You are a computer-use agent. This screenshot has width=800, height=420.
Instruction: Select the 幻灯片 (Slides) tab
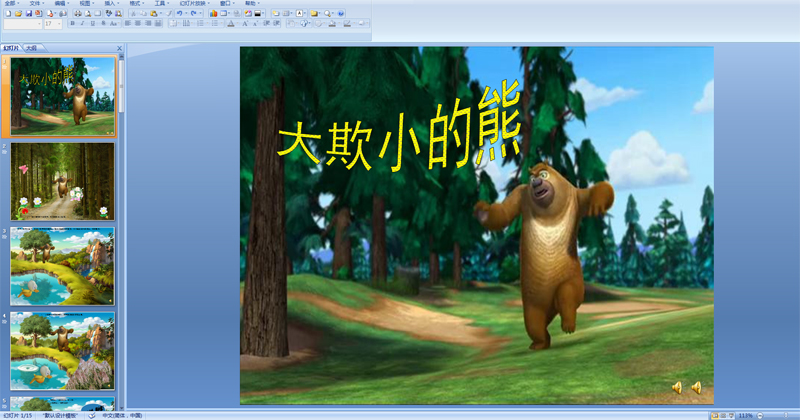pos(10,48)
